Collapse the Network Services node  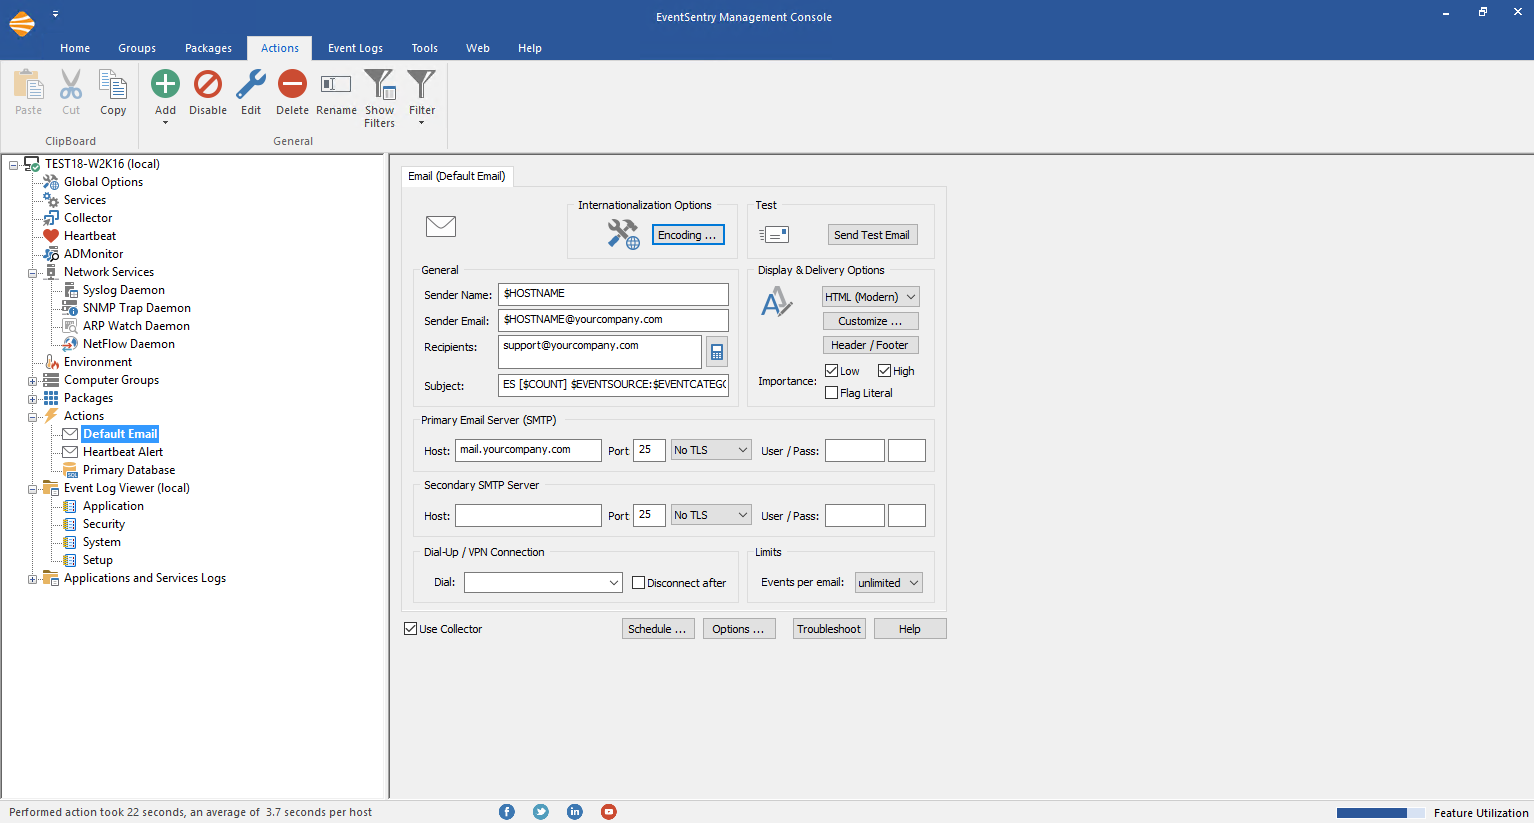(x=33, y=273)
